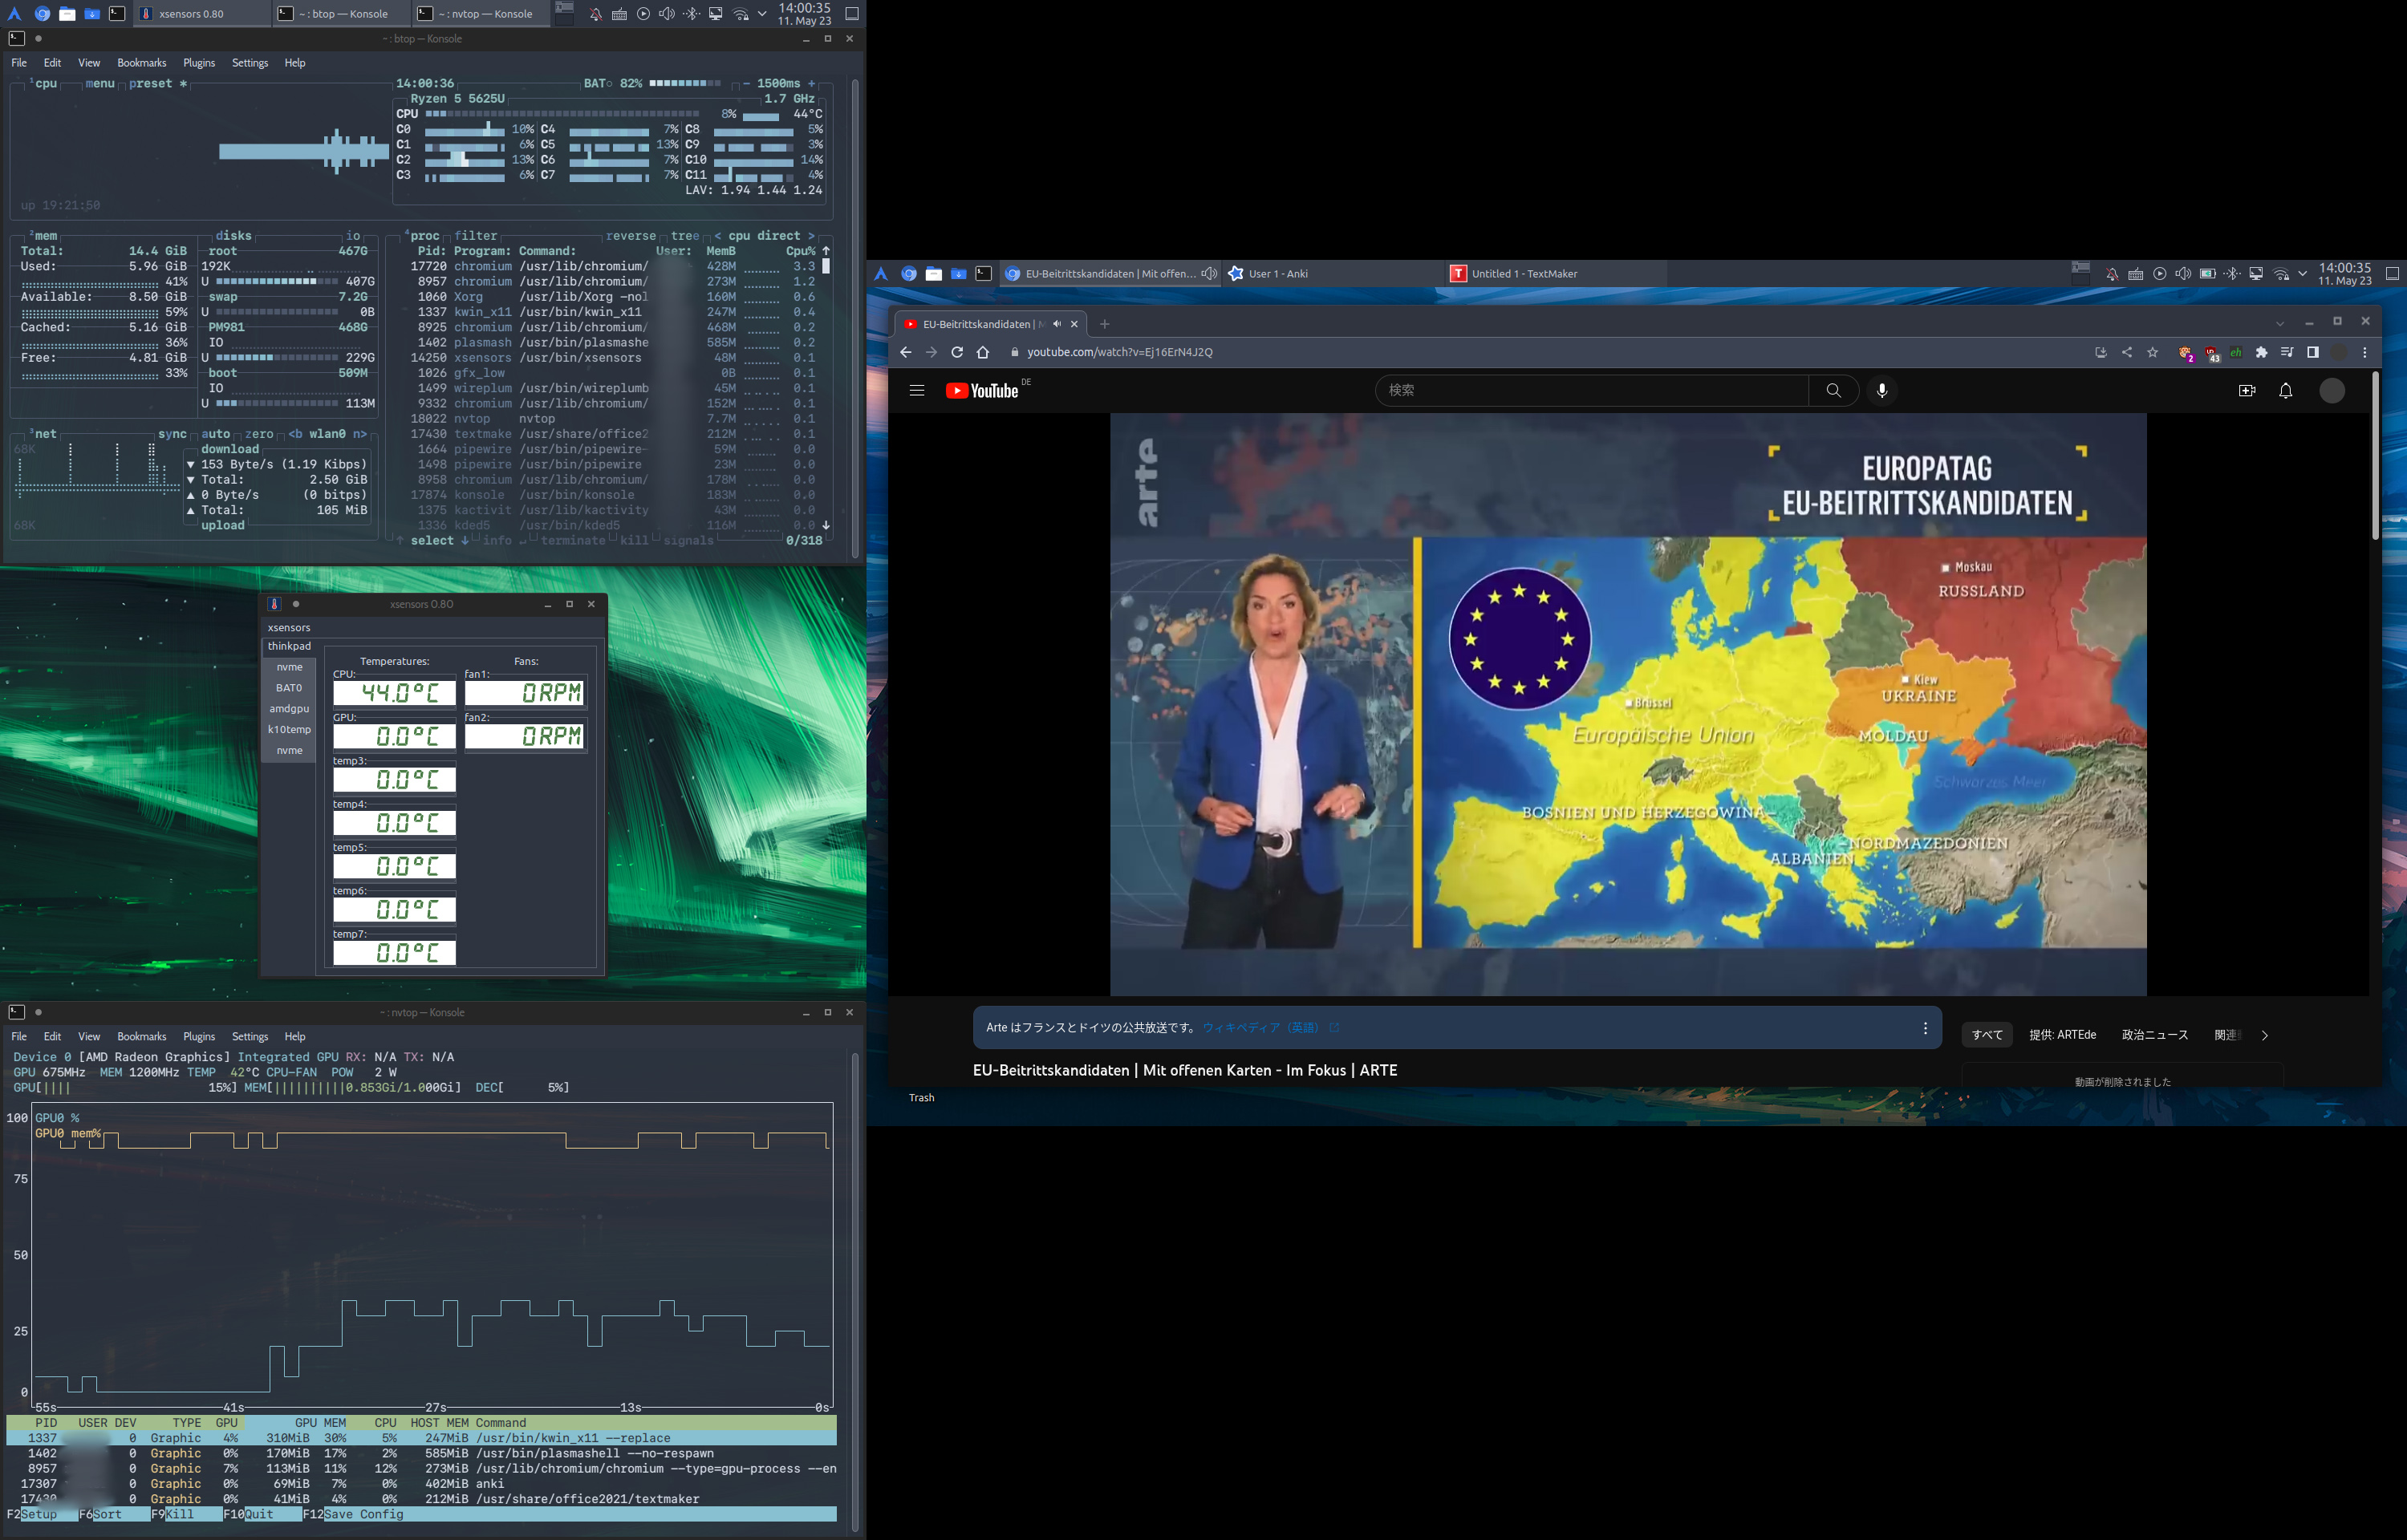
Task: Click the YouTube voice search microphone icon
Action: point(1882,391)
